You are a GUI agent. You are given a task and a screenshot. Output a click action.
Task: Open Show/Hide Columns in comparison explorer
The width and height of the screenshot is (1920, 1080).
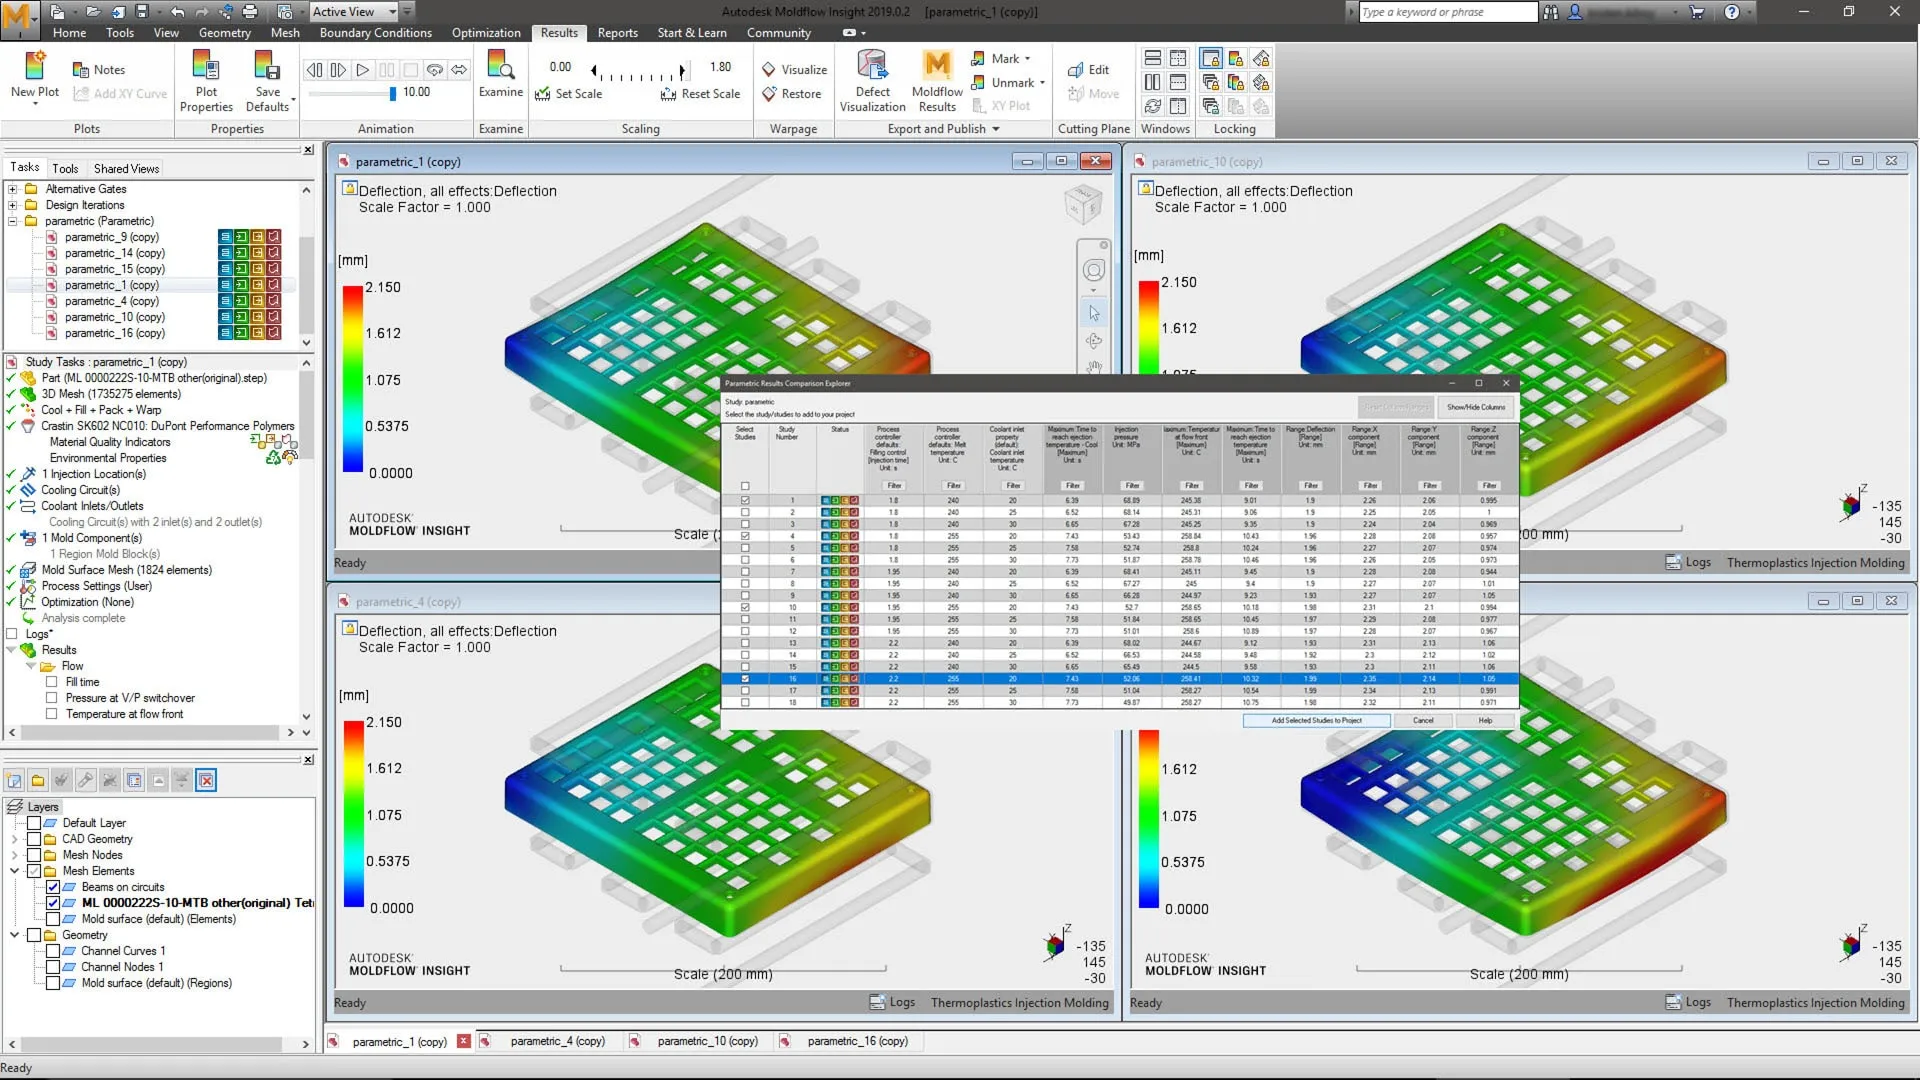pos(1475,407)
